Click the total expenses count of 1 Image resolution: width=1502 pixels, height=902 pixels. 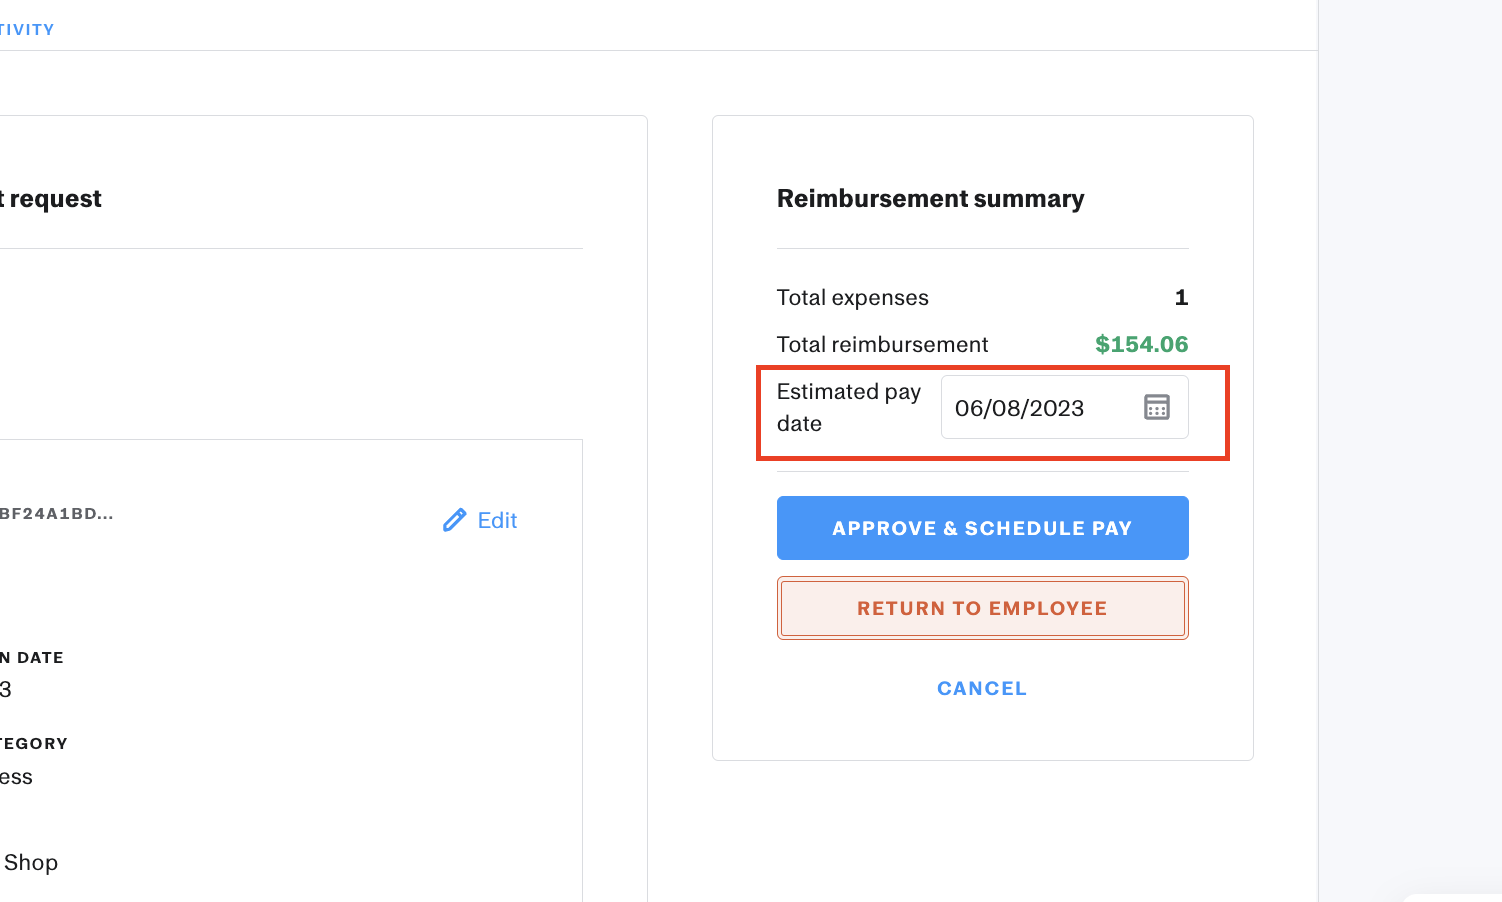coord(1181,297)
